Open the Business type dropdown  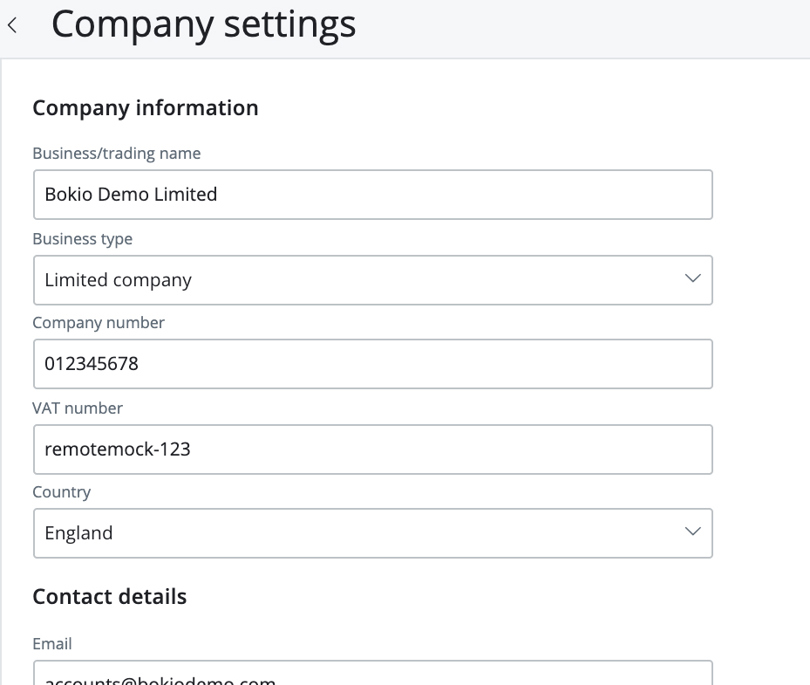coord(372,280)
